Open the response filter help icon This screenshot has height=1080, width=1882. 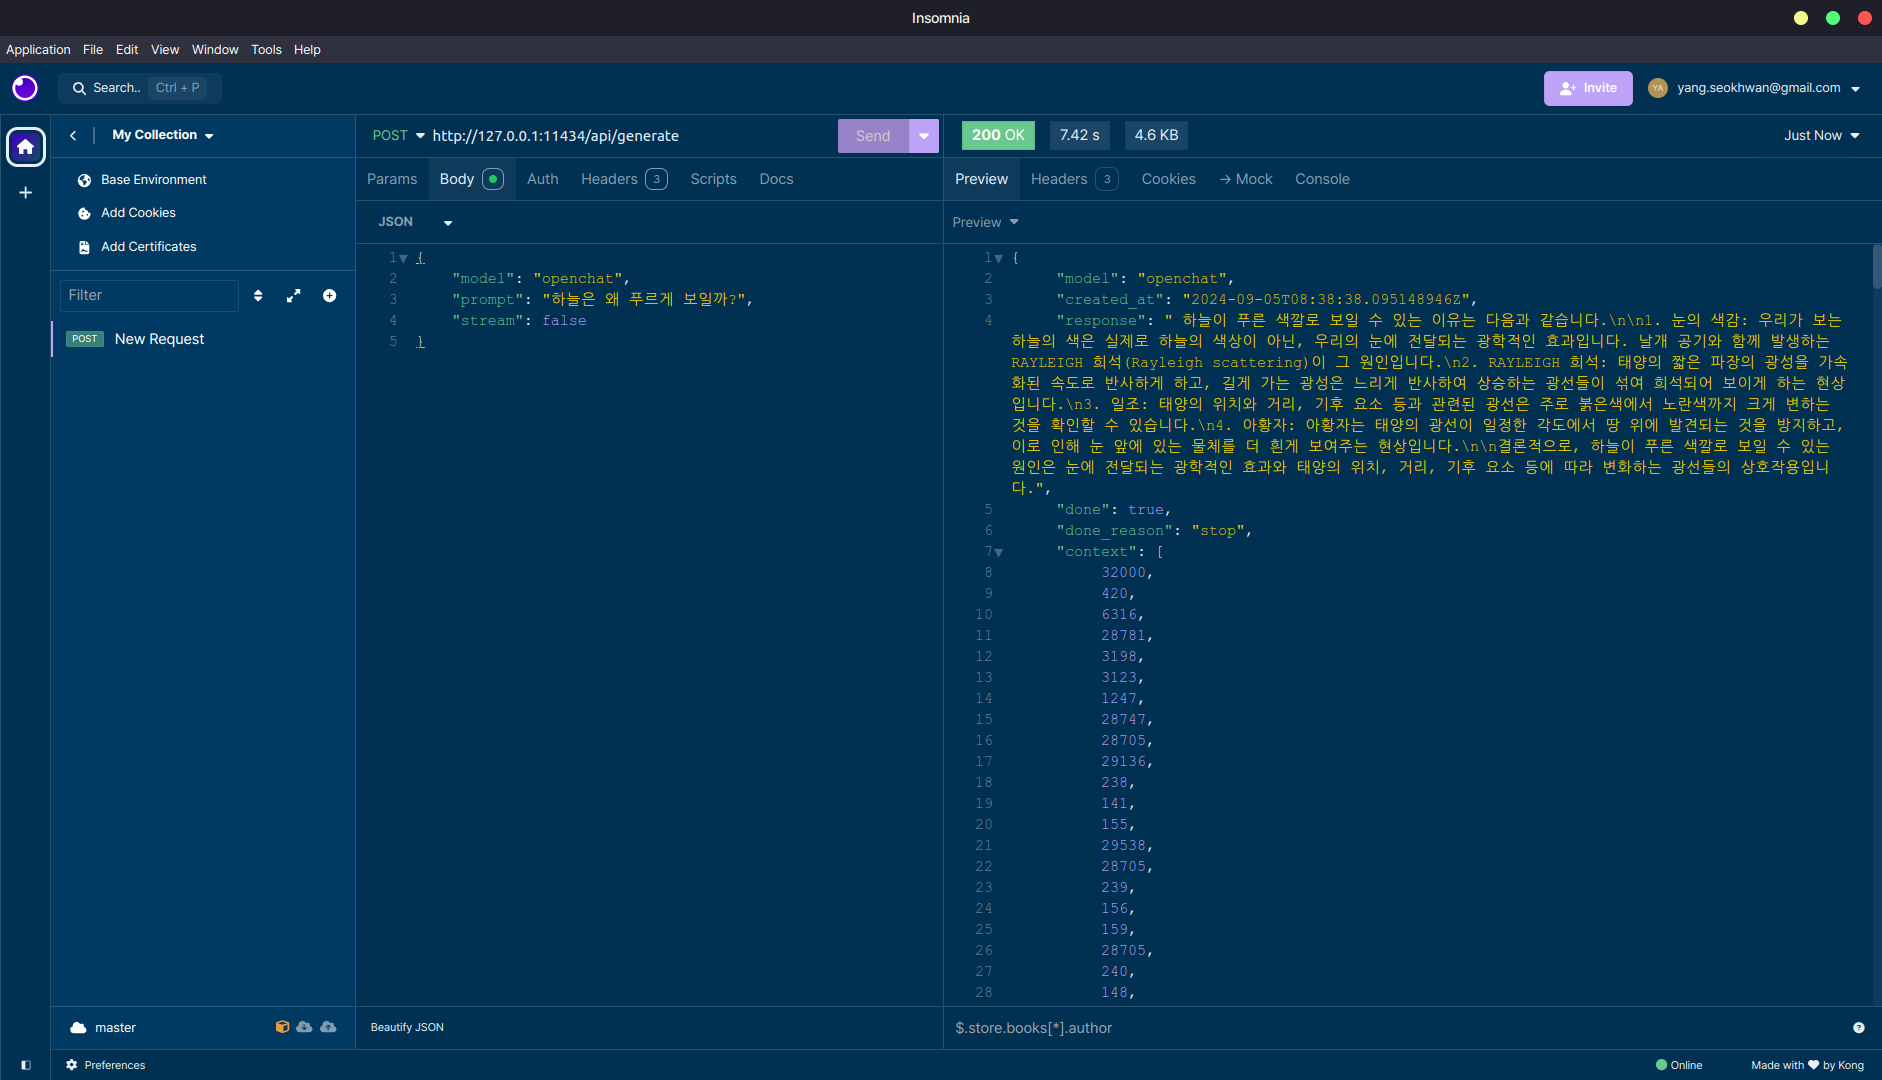coord(1859,1028)
